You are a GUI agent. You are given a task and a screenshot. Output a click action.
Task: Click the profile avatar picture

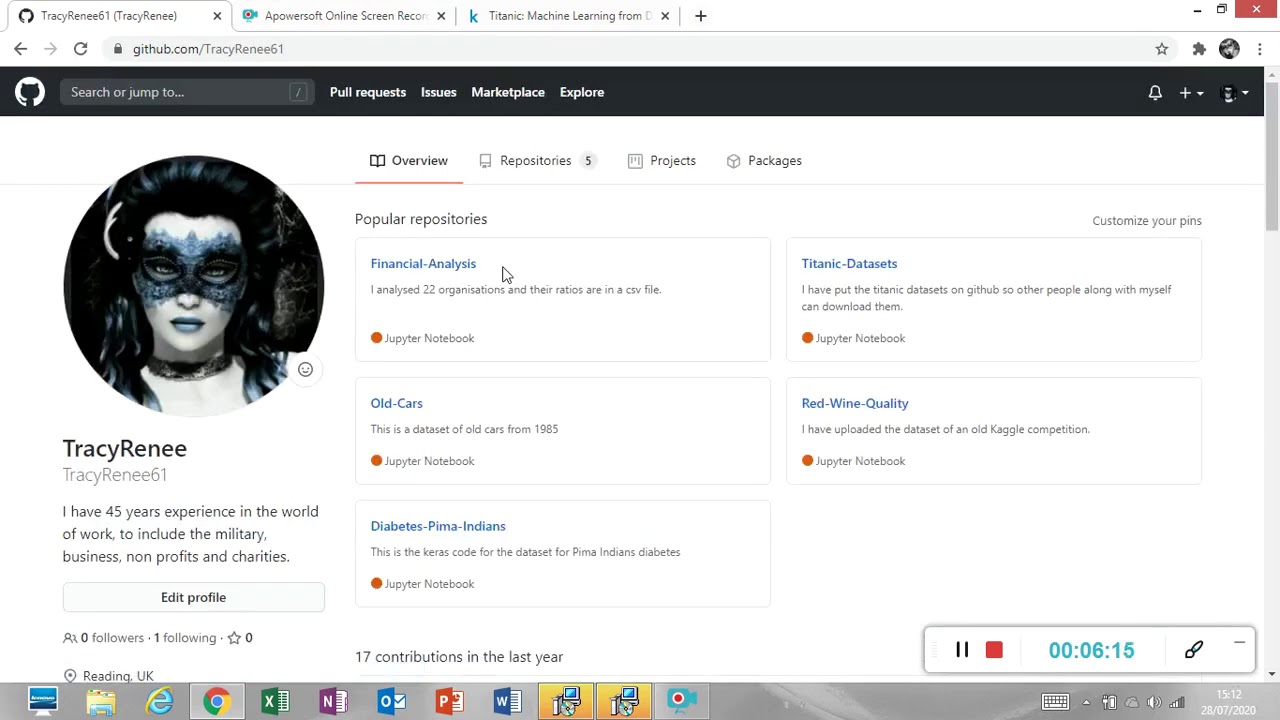coord(193,286)
